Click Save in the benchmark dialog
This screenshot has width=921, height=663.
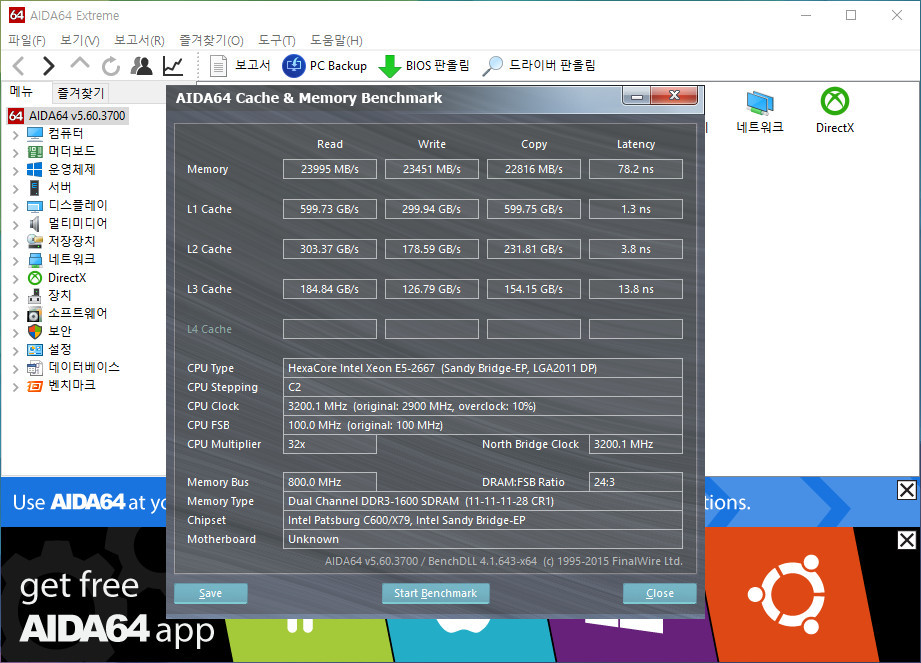tap(210, 593)
